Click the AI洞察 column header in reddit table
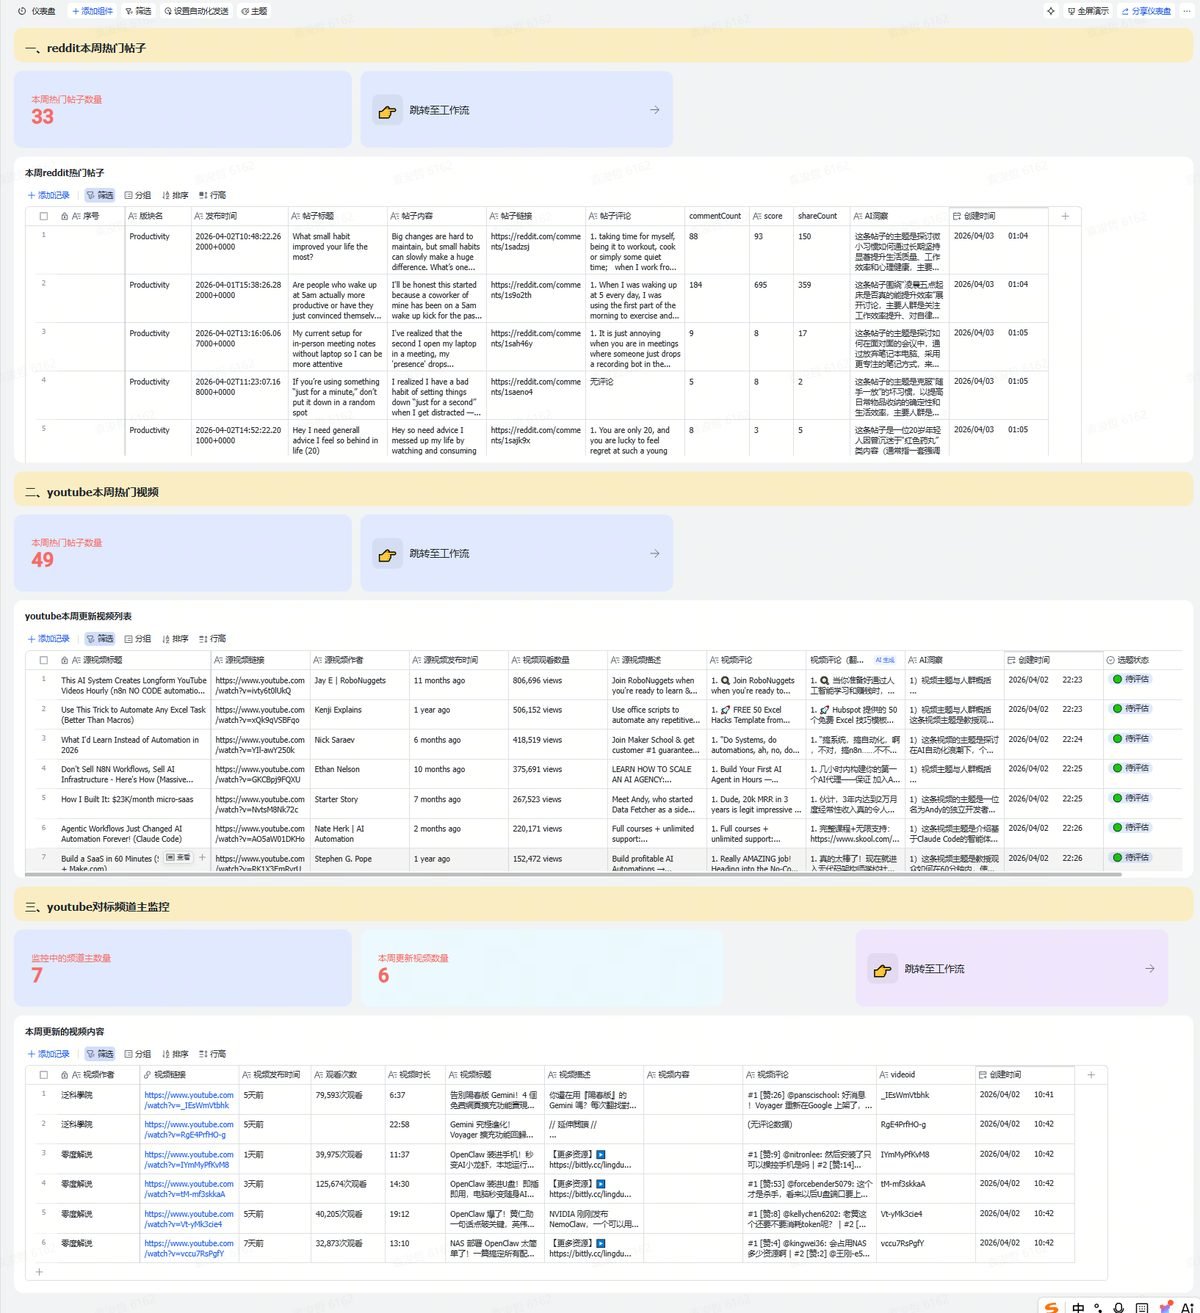Viewport: 1200px width, 1313px height. click(x=898, y=216)
